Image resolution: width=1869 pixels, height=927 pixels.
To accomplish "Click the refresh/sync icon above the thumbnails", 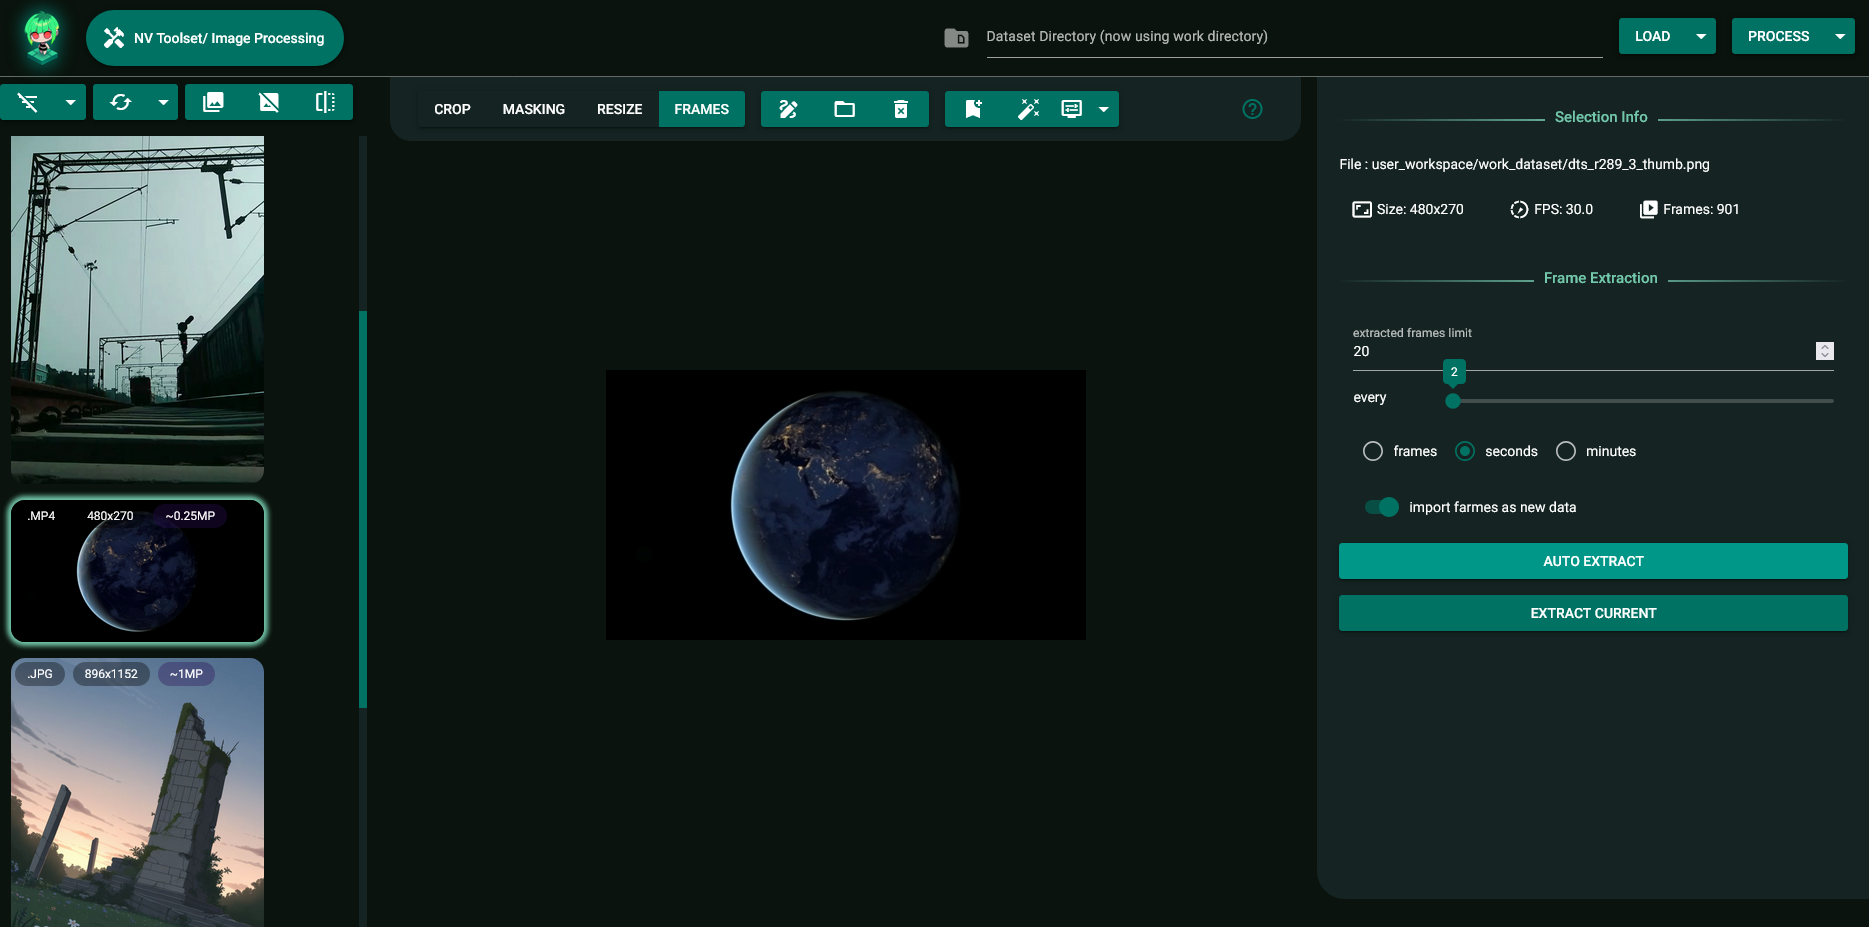I will pos(121,101).
